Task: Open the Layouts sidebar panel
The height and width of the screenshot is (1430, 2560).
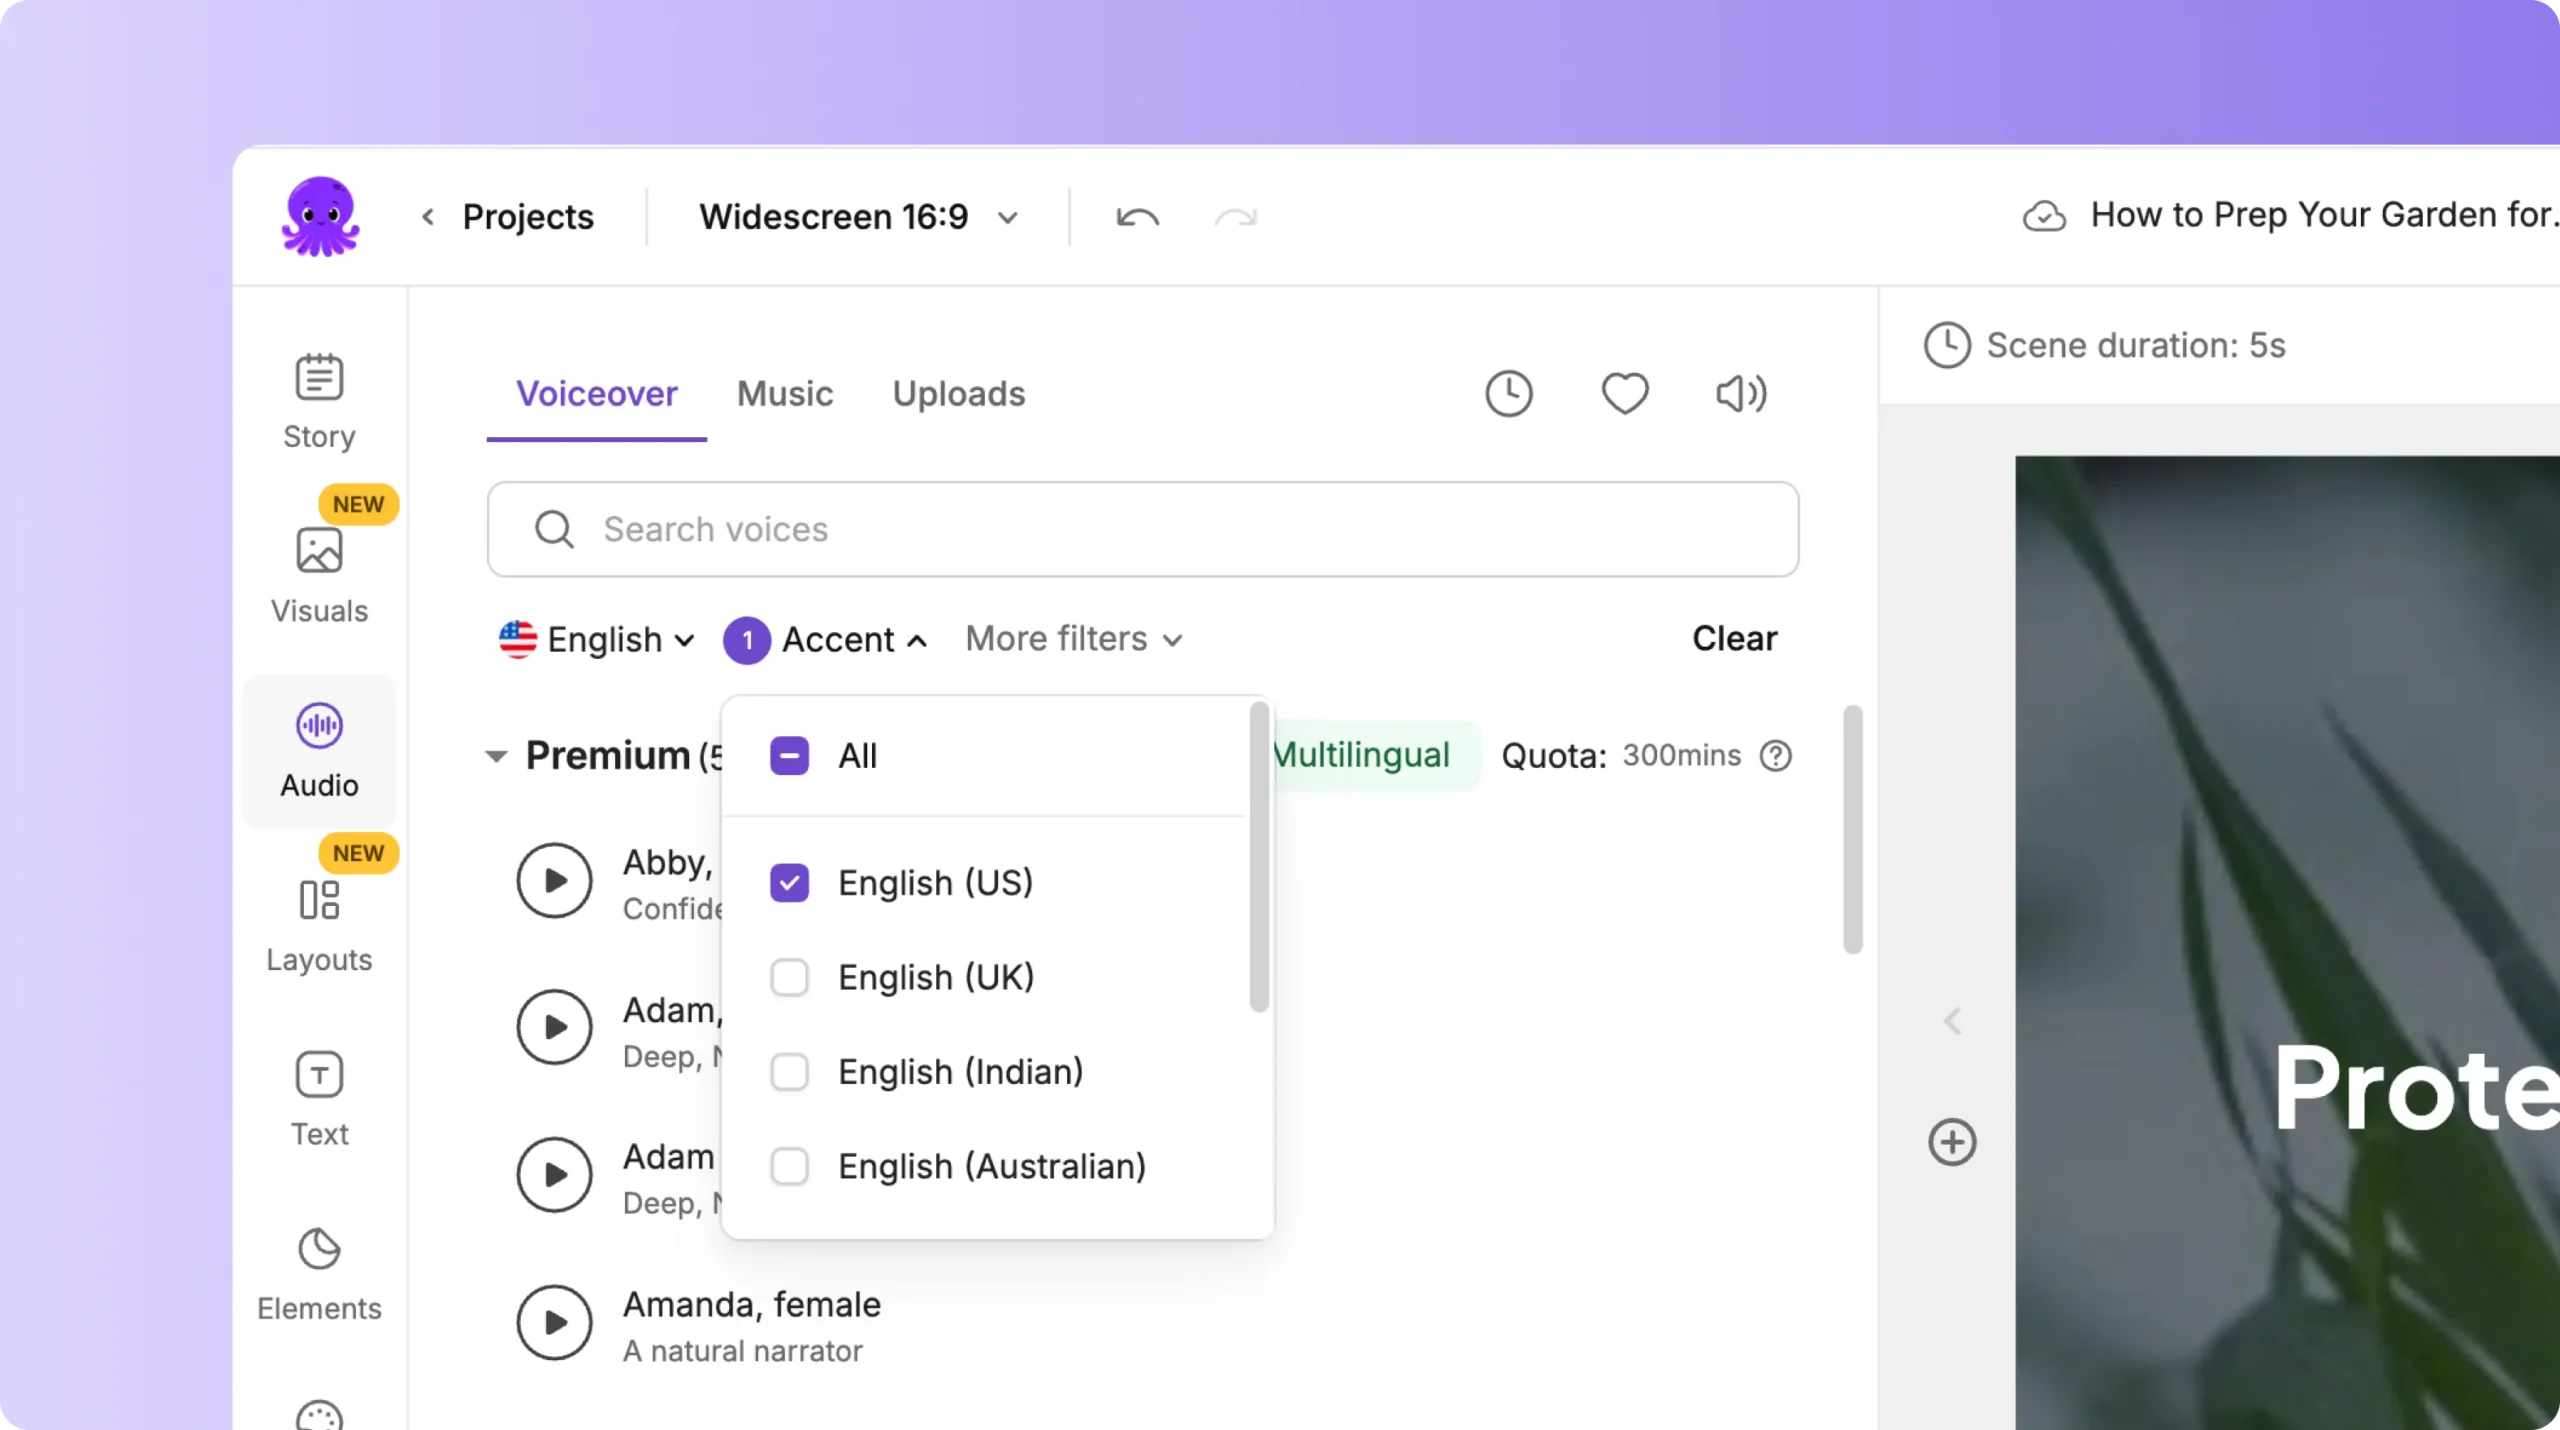Action: point(319,924)
